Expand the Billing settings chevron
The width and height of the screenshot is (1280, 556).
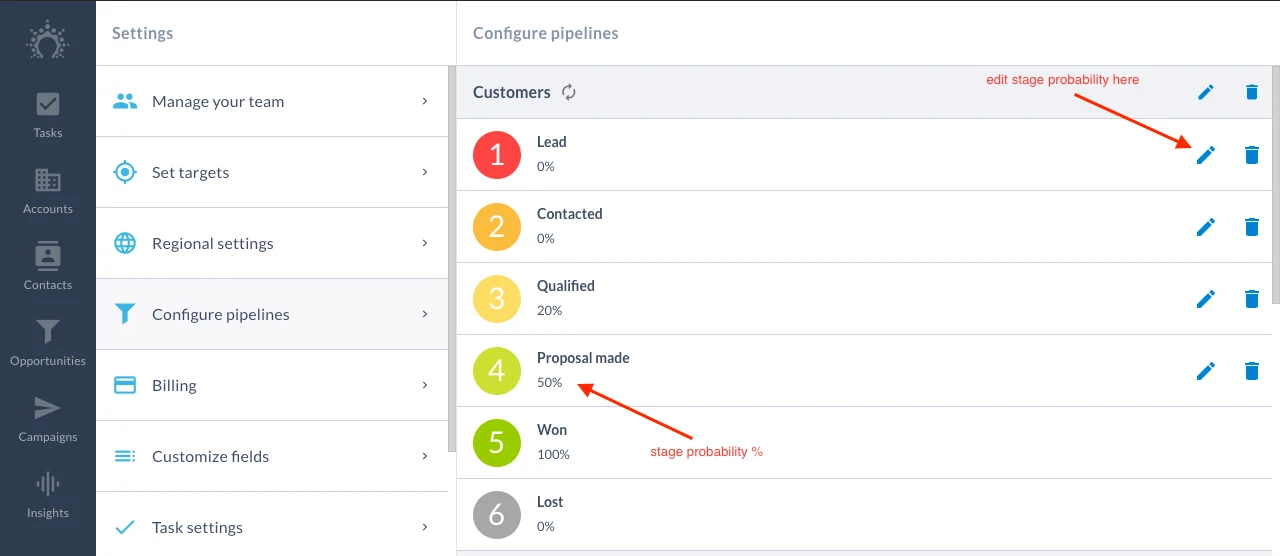pyautogui.click(x=425, y=385)
